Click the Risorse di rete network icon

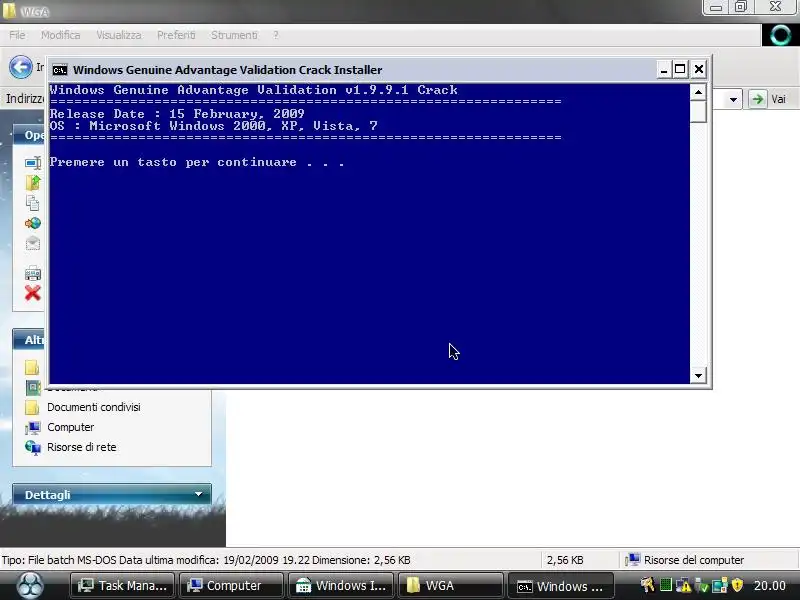pyautogui.click(x=33, y=447)
